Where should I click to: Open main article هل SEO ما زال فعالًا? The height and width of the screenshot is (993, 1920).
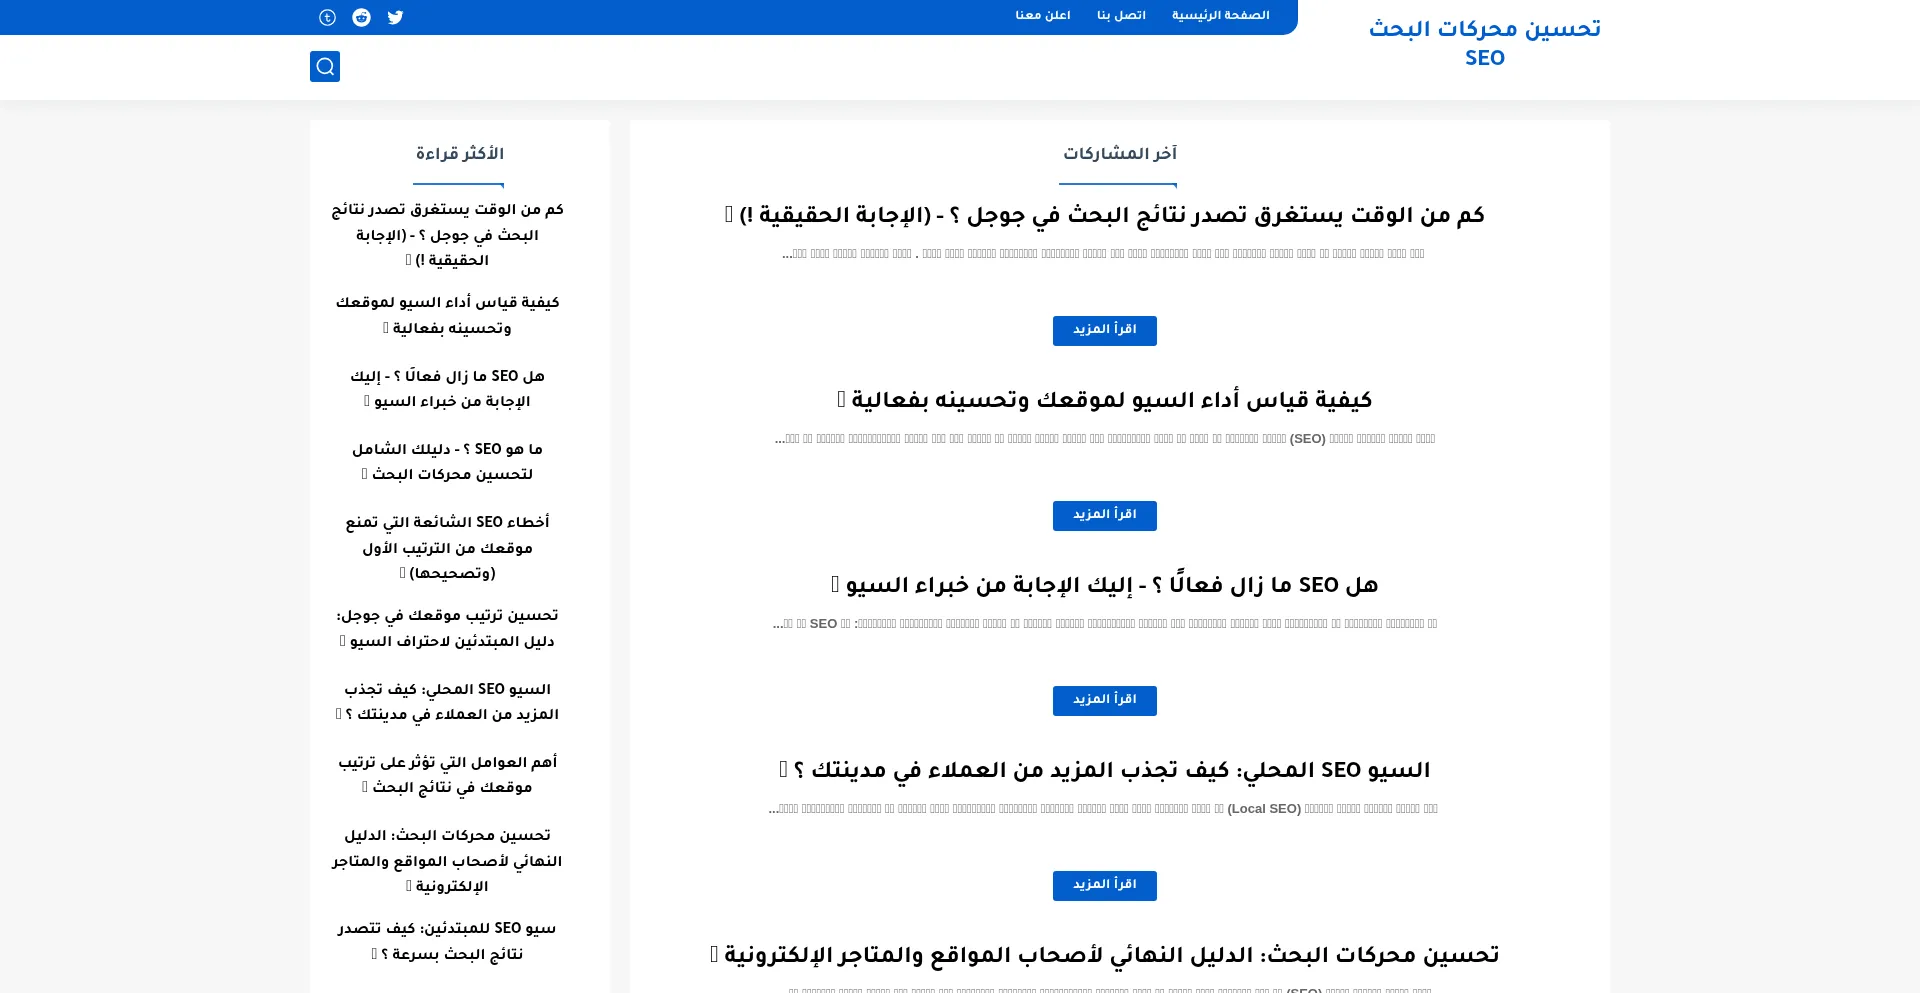tap(1104, 585)
